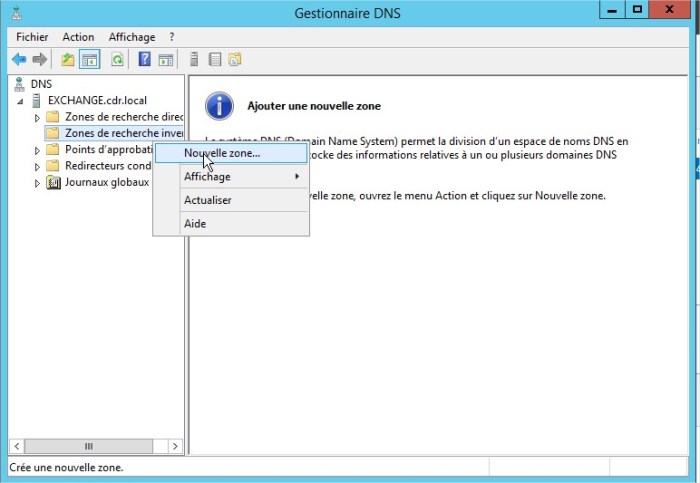The width and height of the screenshot is (700, 483).
Task: Toggle the Show/Hide console tree icon
Action: (89, 59)
